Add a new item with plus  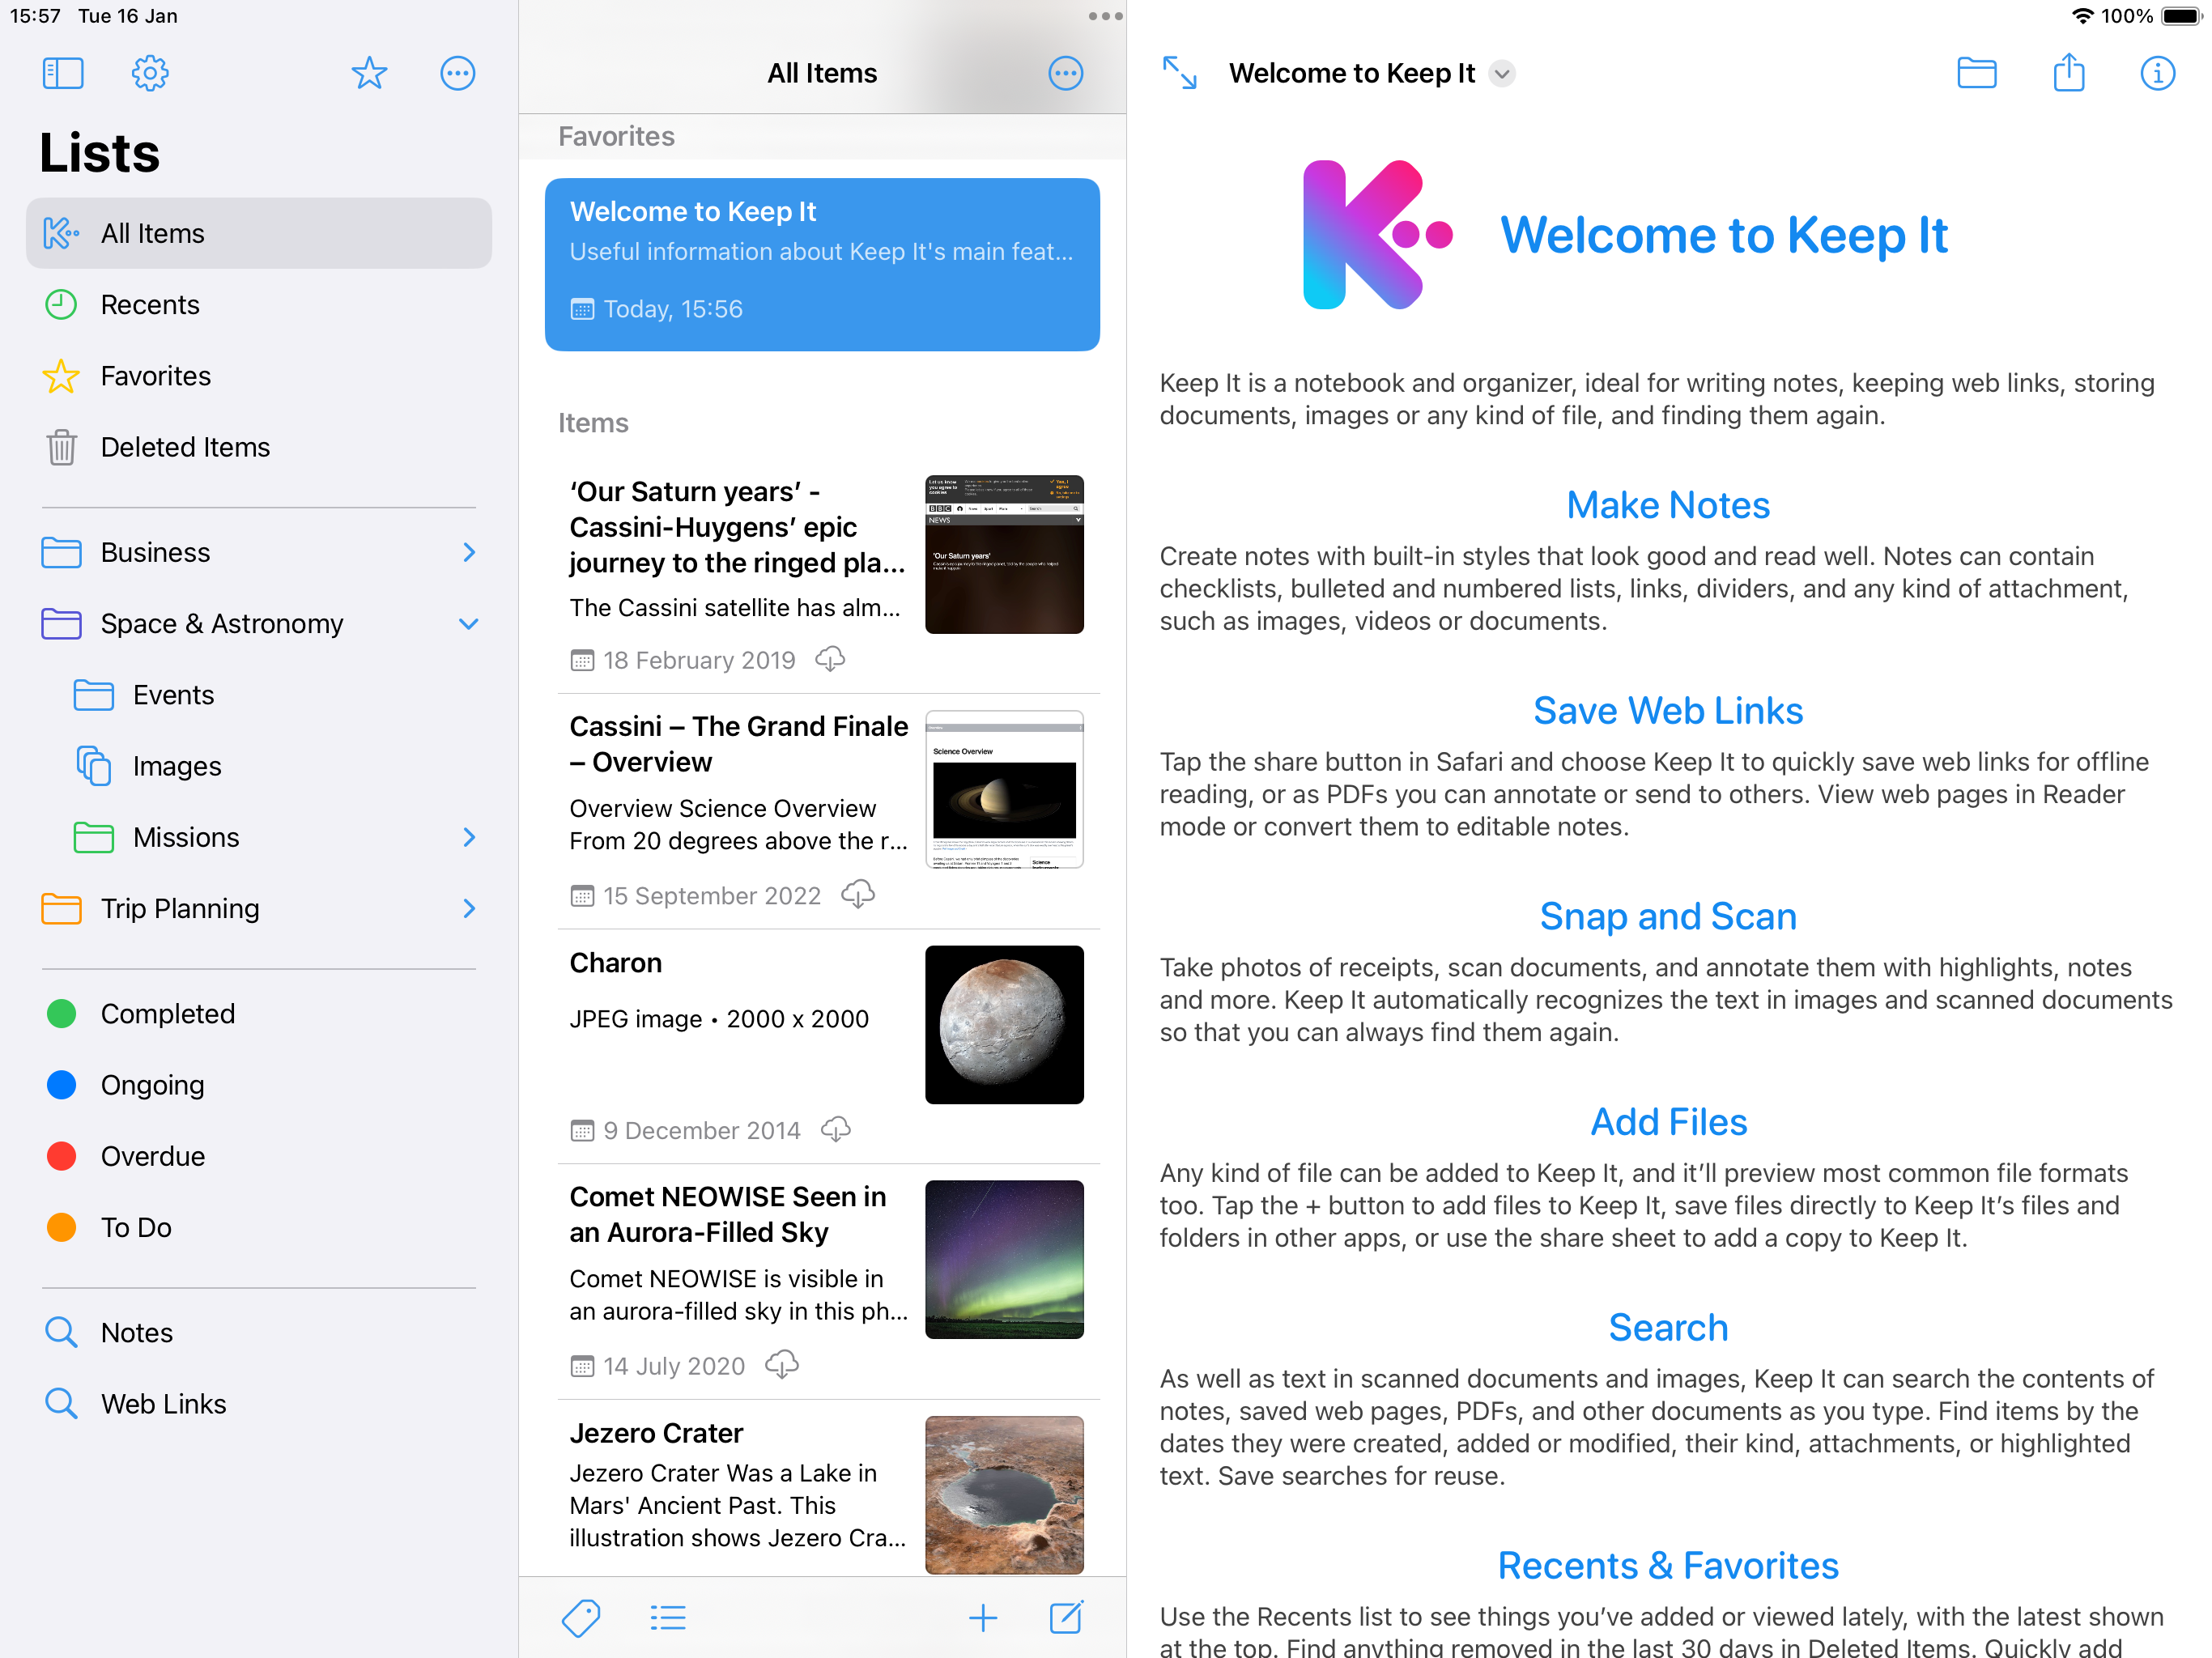pyautogui.click(x=983, y=1618)
